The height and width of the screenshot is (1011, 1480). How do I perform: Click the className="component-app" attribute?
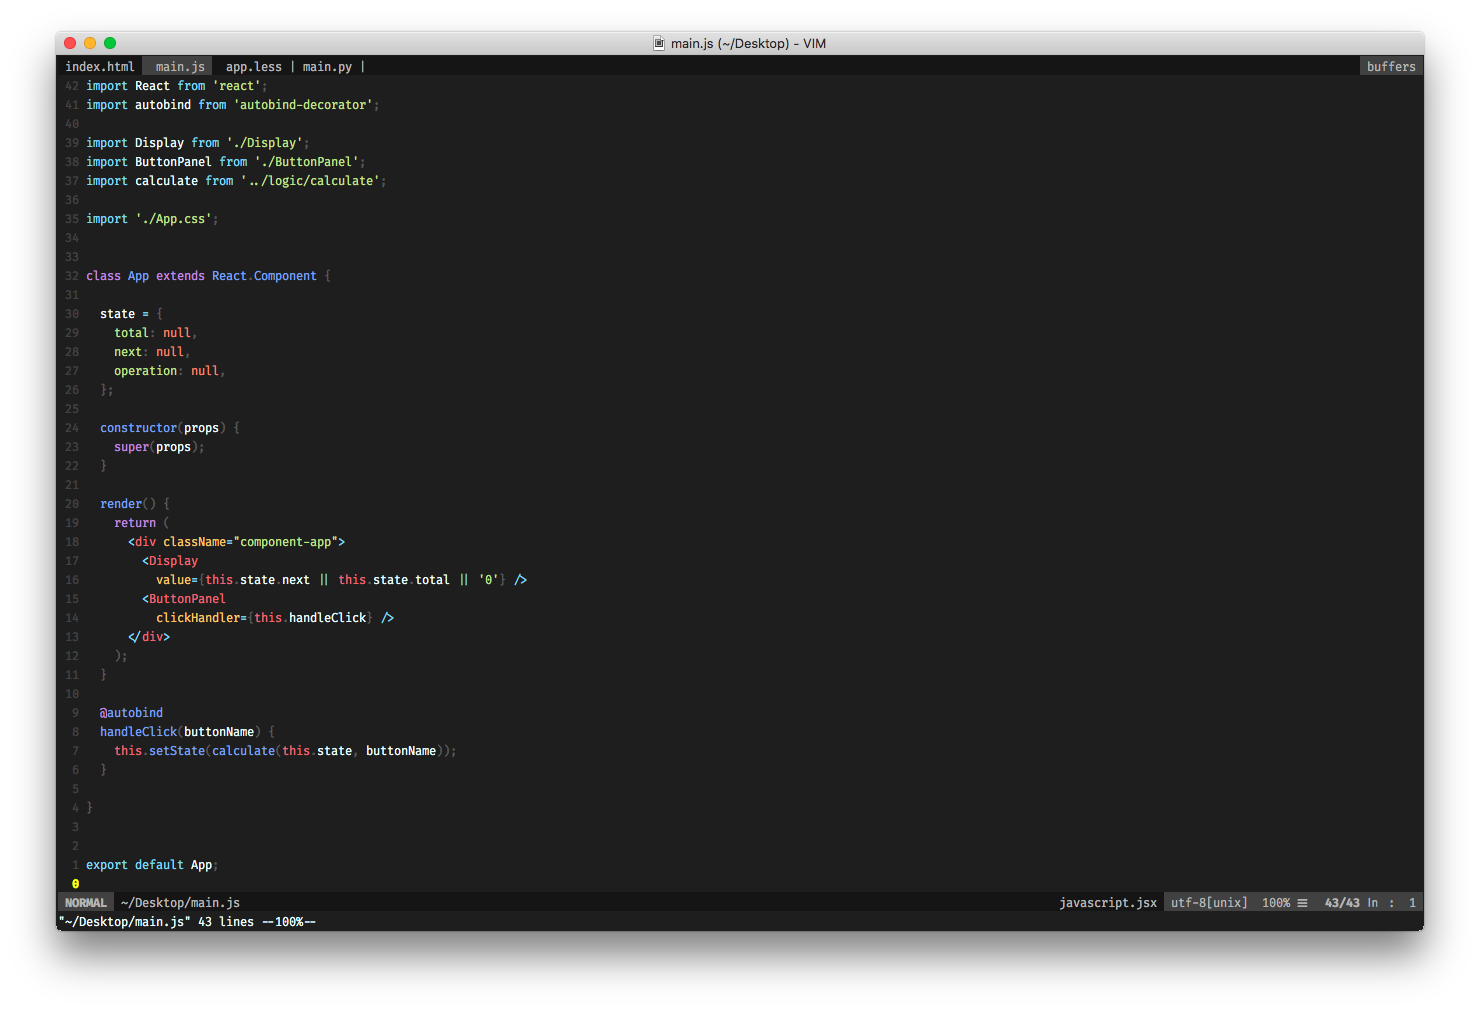point(250,542)
